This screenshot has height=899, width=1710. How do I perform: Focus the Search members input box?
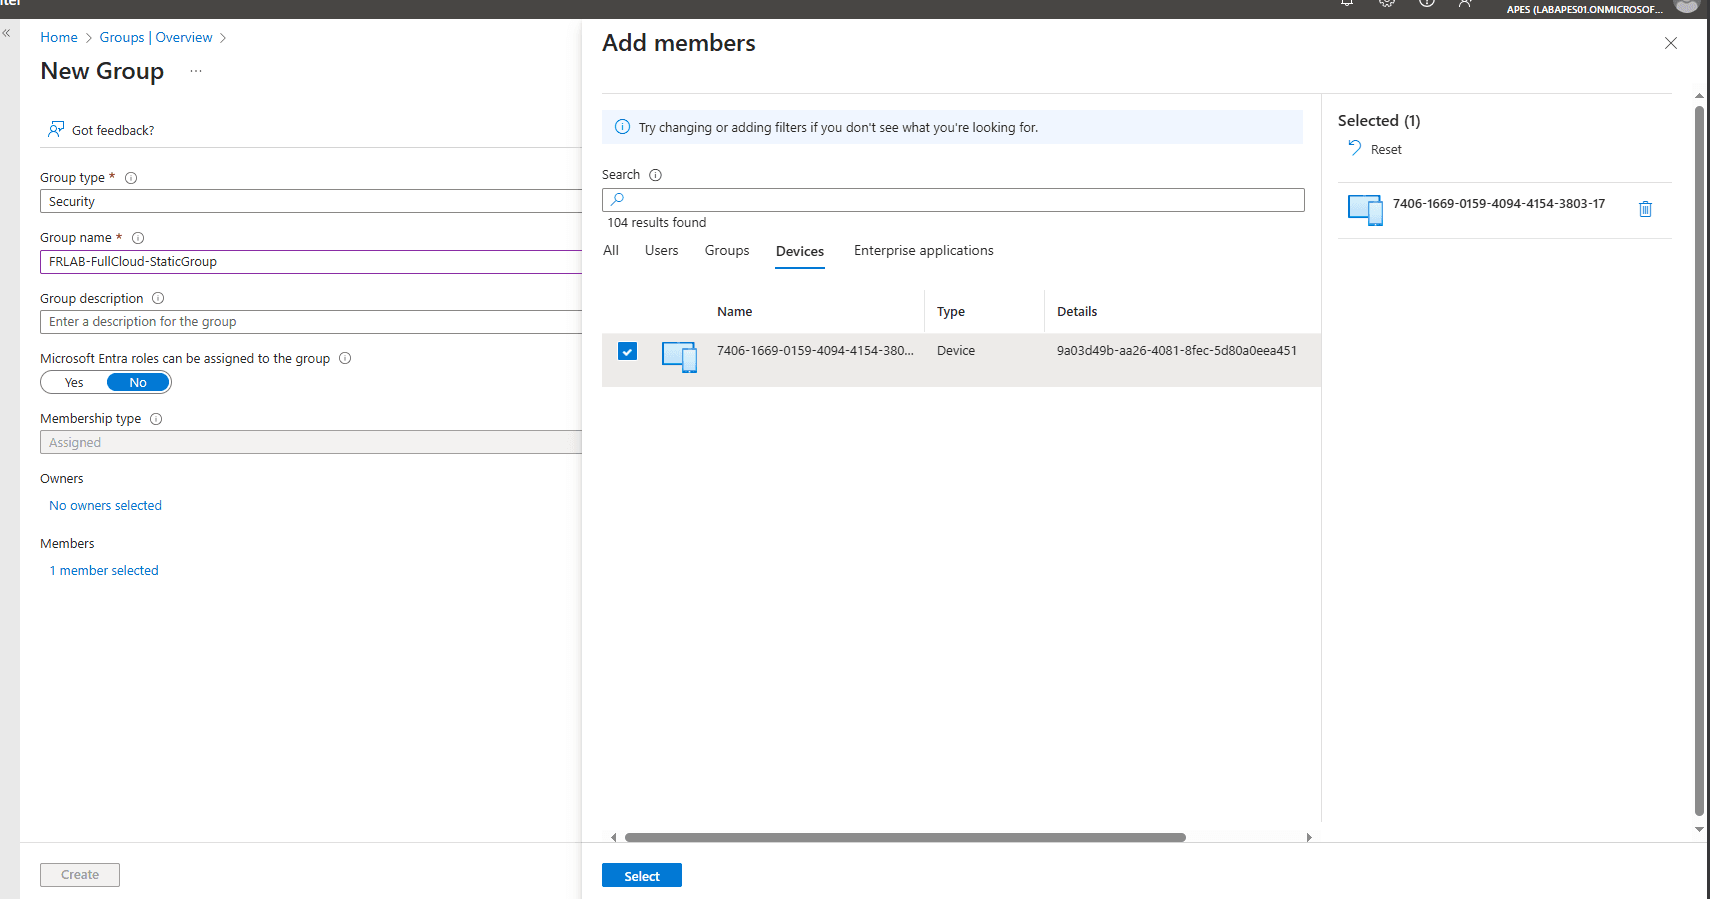pyautogui.click(x=953, y=200)
